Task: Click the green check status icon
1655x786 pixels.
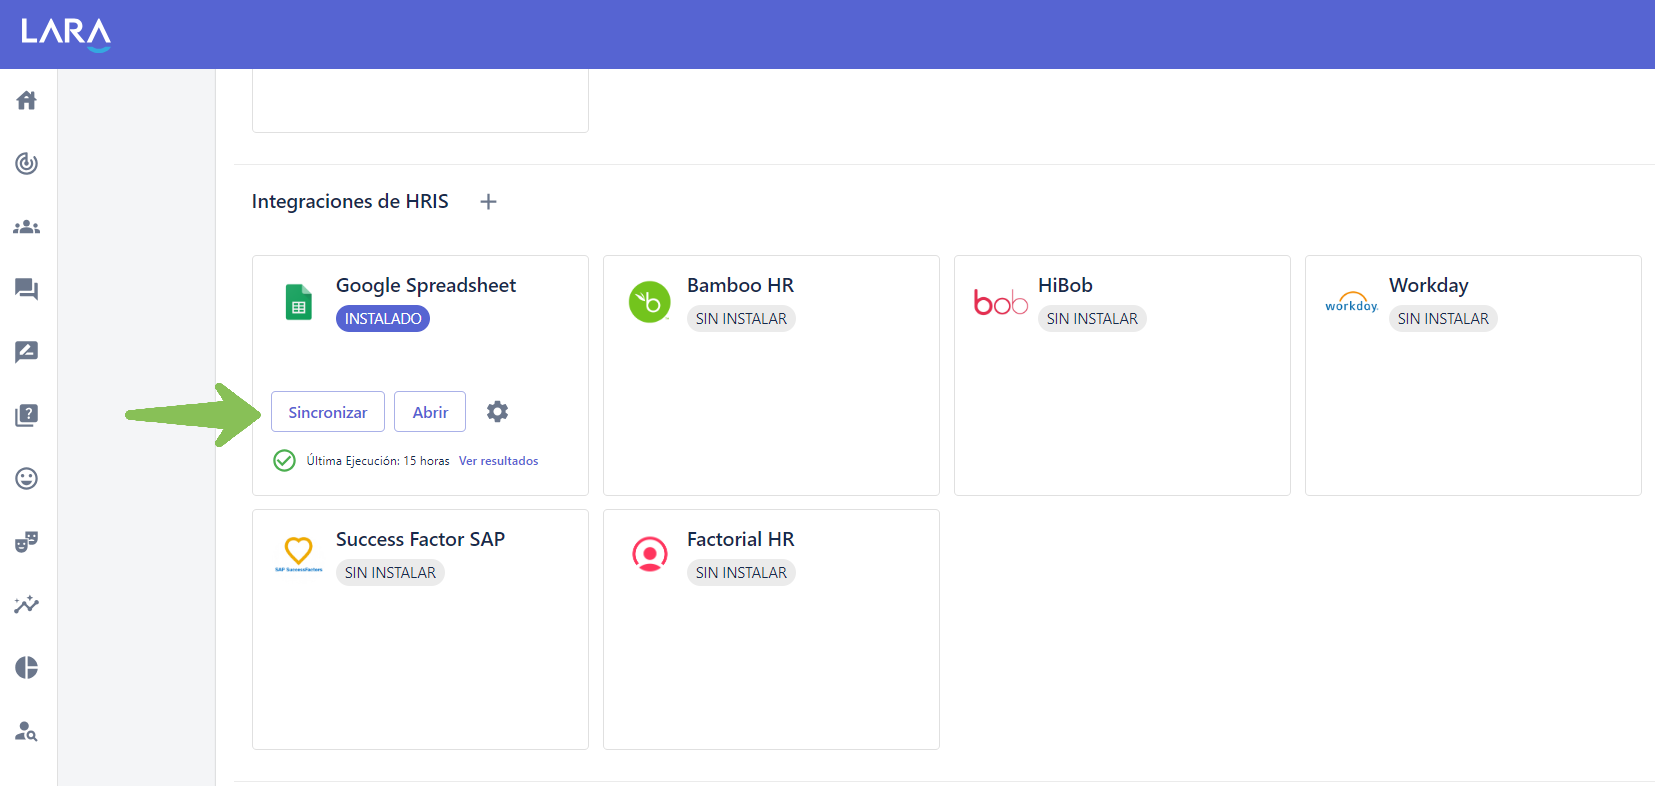Action: click(284, 460)
